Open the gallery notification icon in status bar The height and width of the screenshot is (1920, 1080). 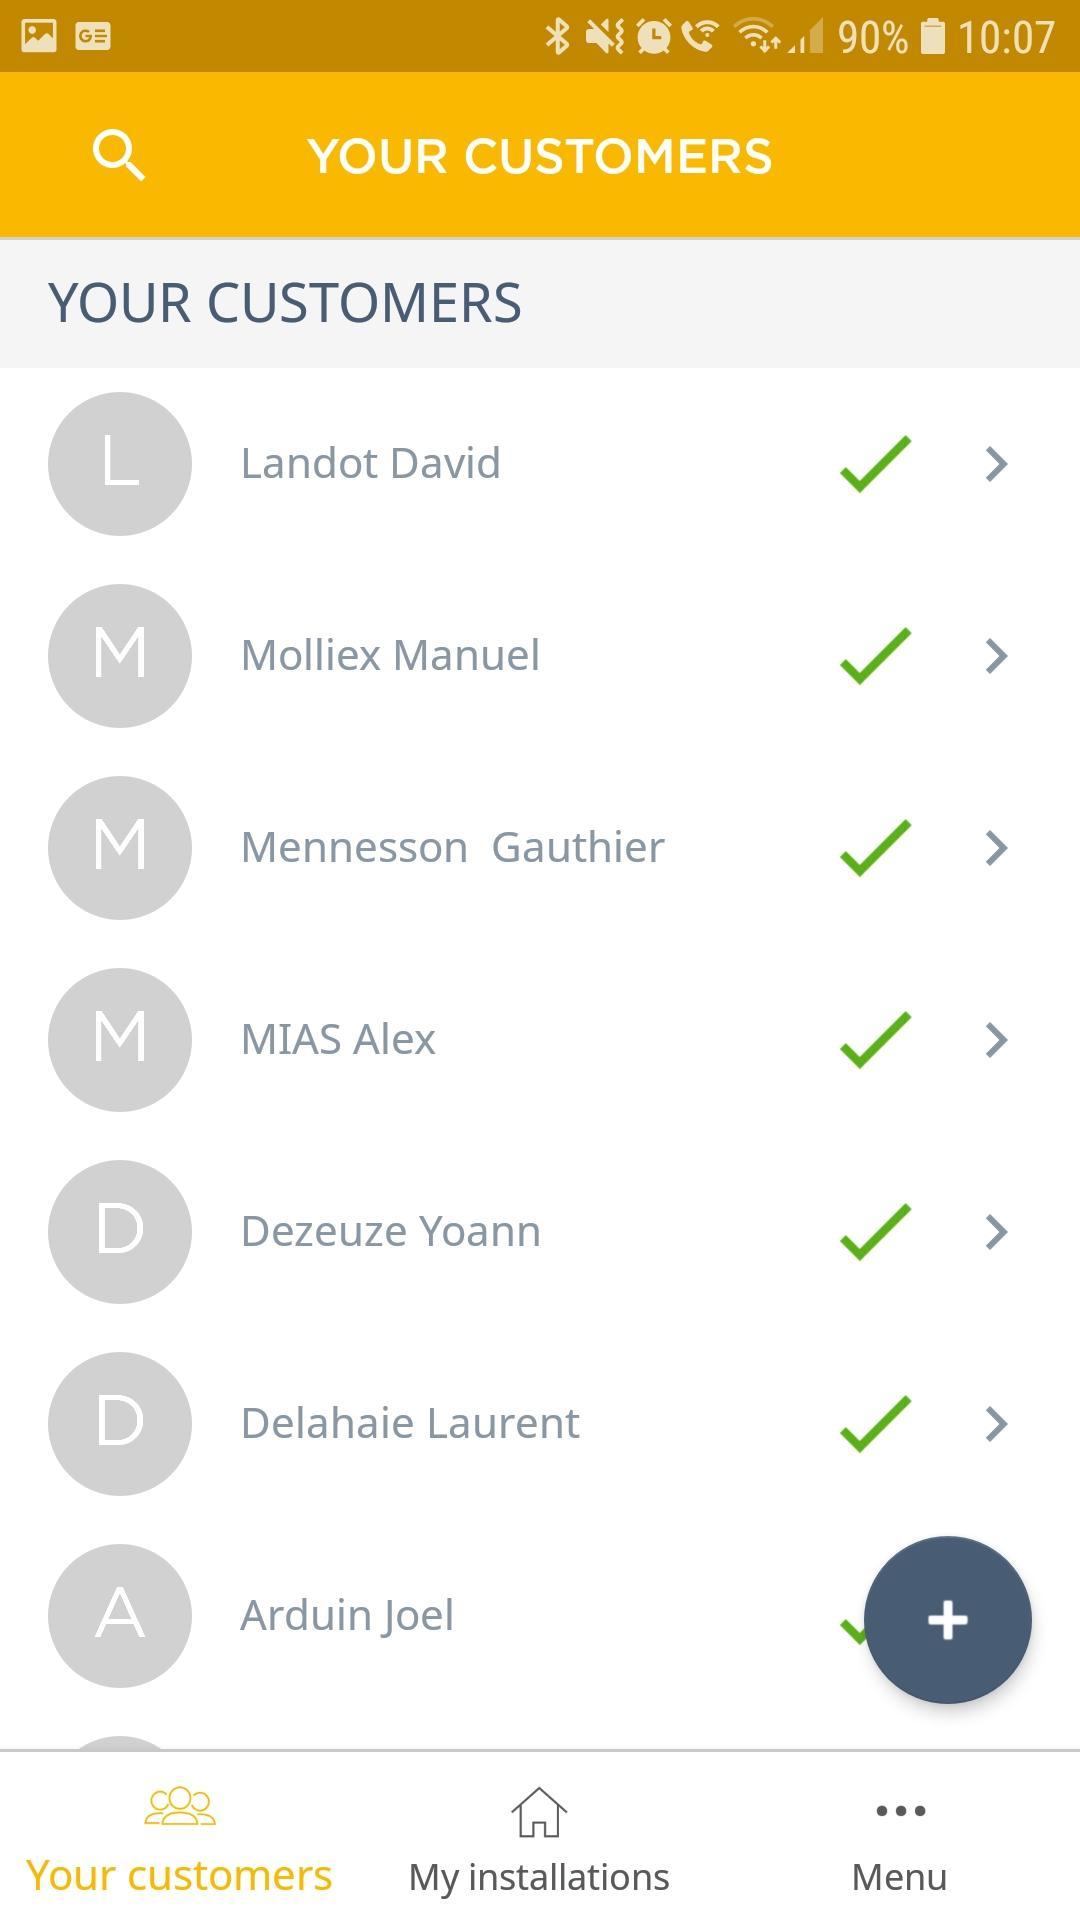39,36
